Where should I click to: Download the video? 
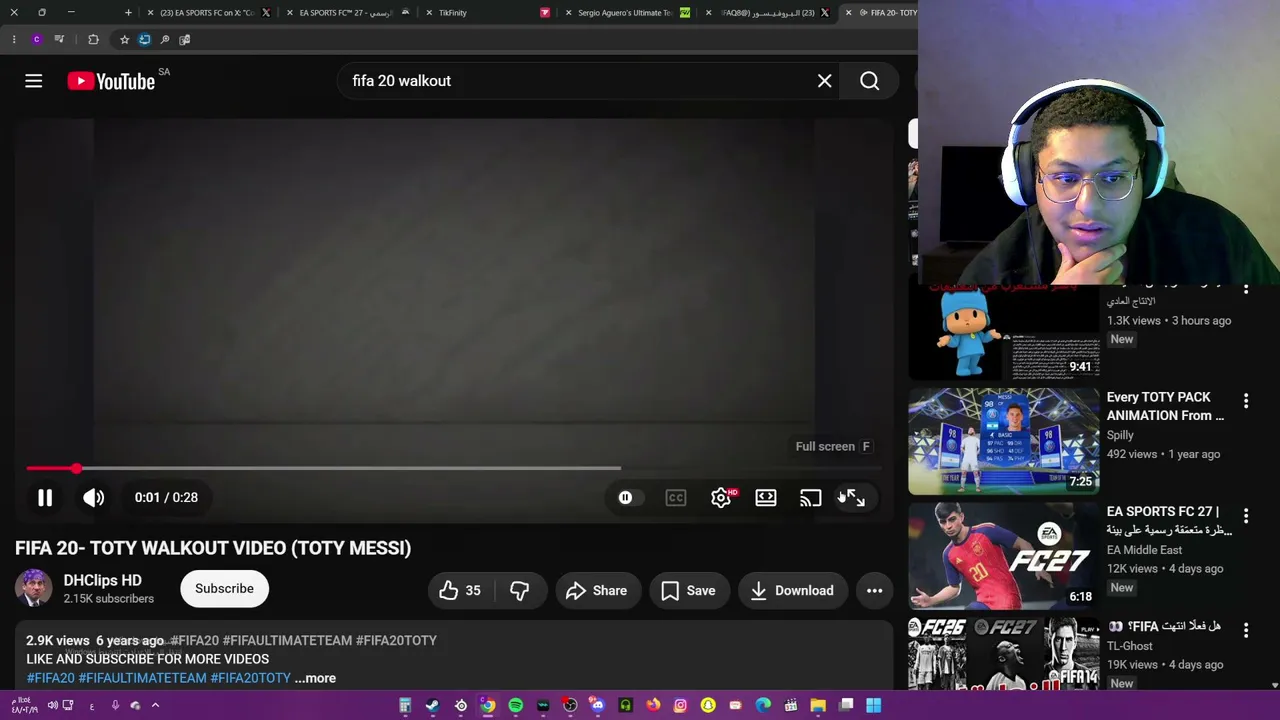click(792, 590)
